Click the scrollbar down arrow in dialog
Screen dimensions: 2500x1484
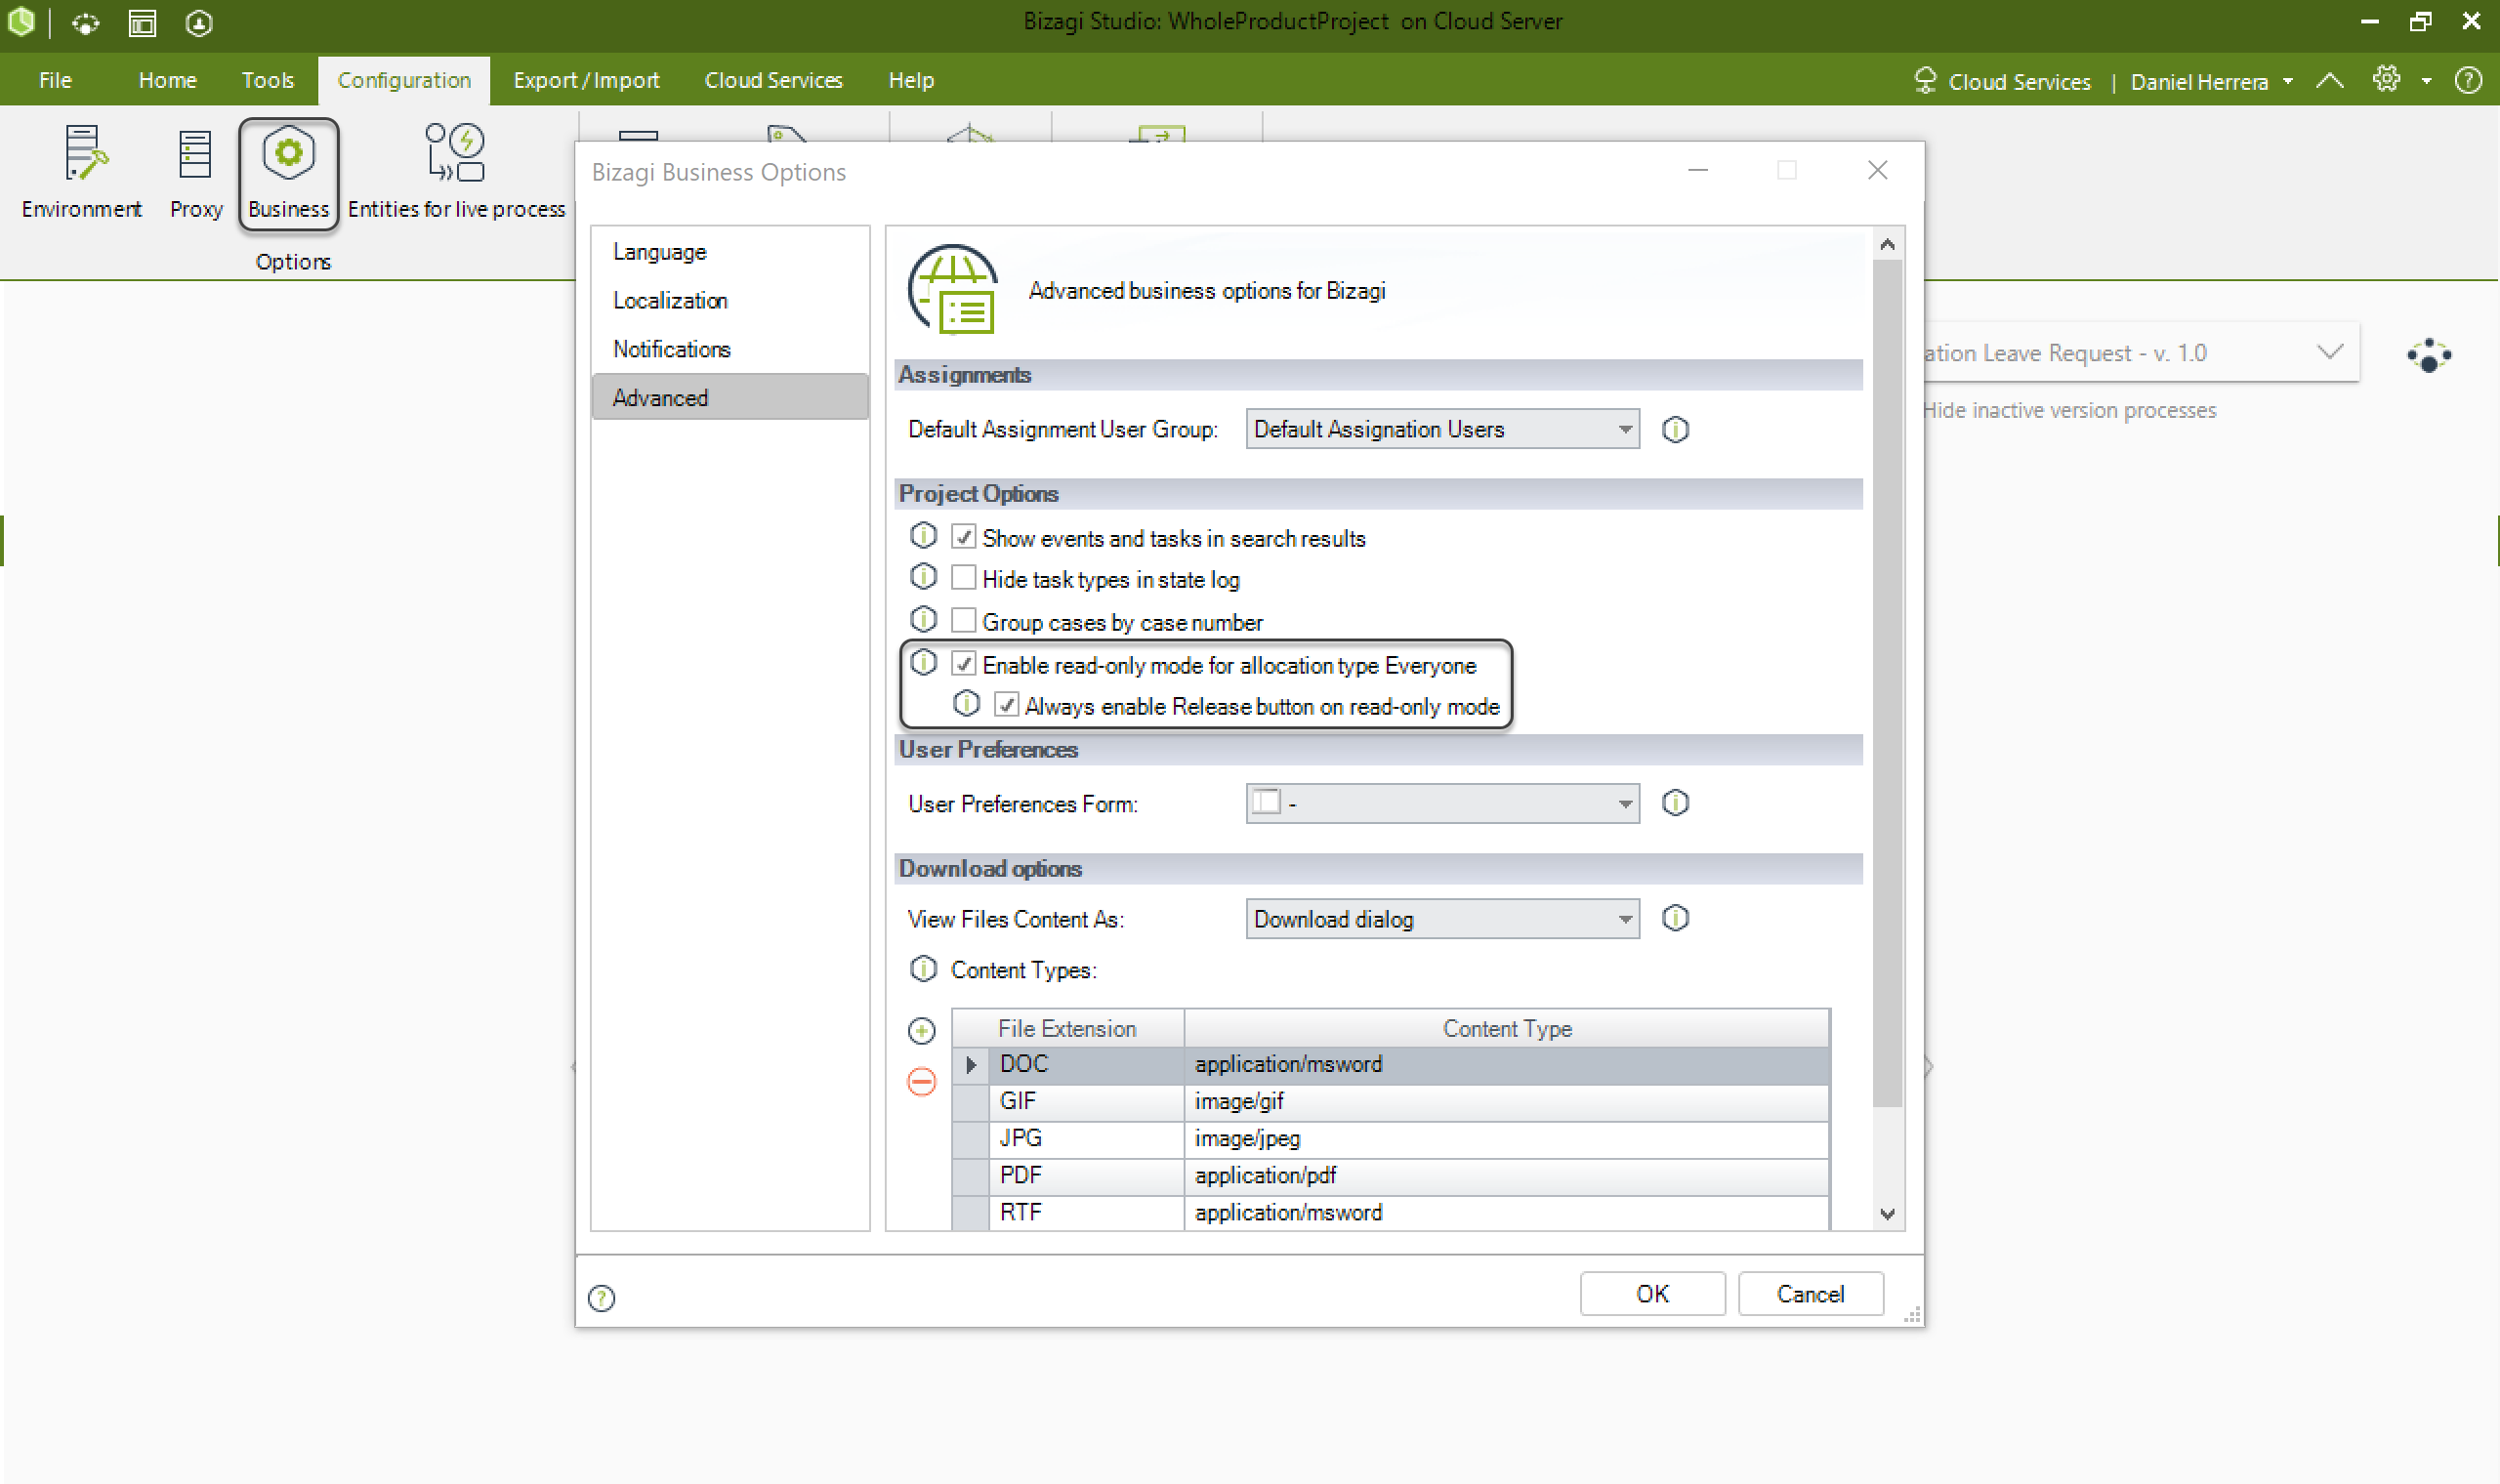tap(1887, 1213)
